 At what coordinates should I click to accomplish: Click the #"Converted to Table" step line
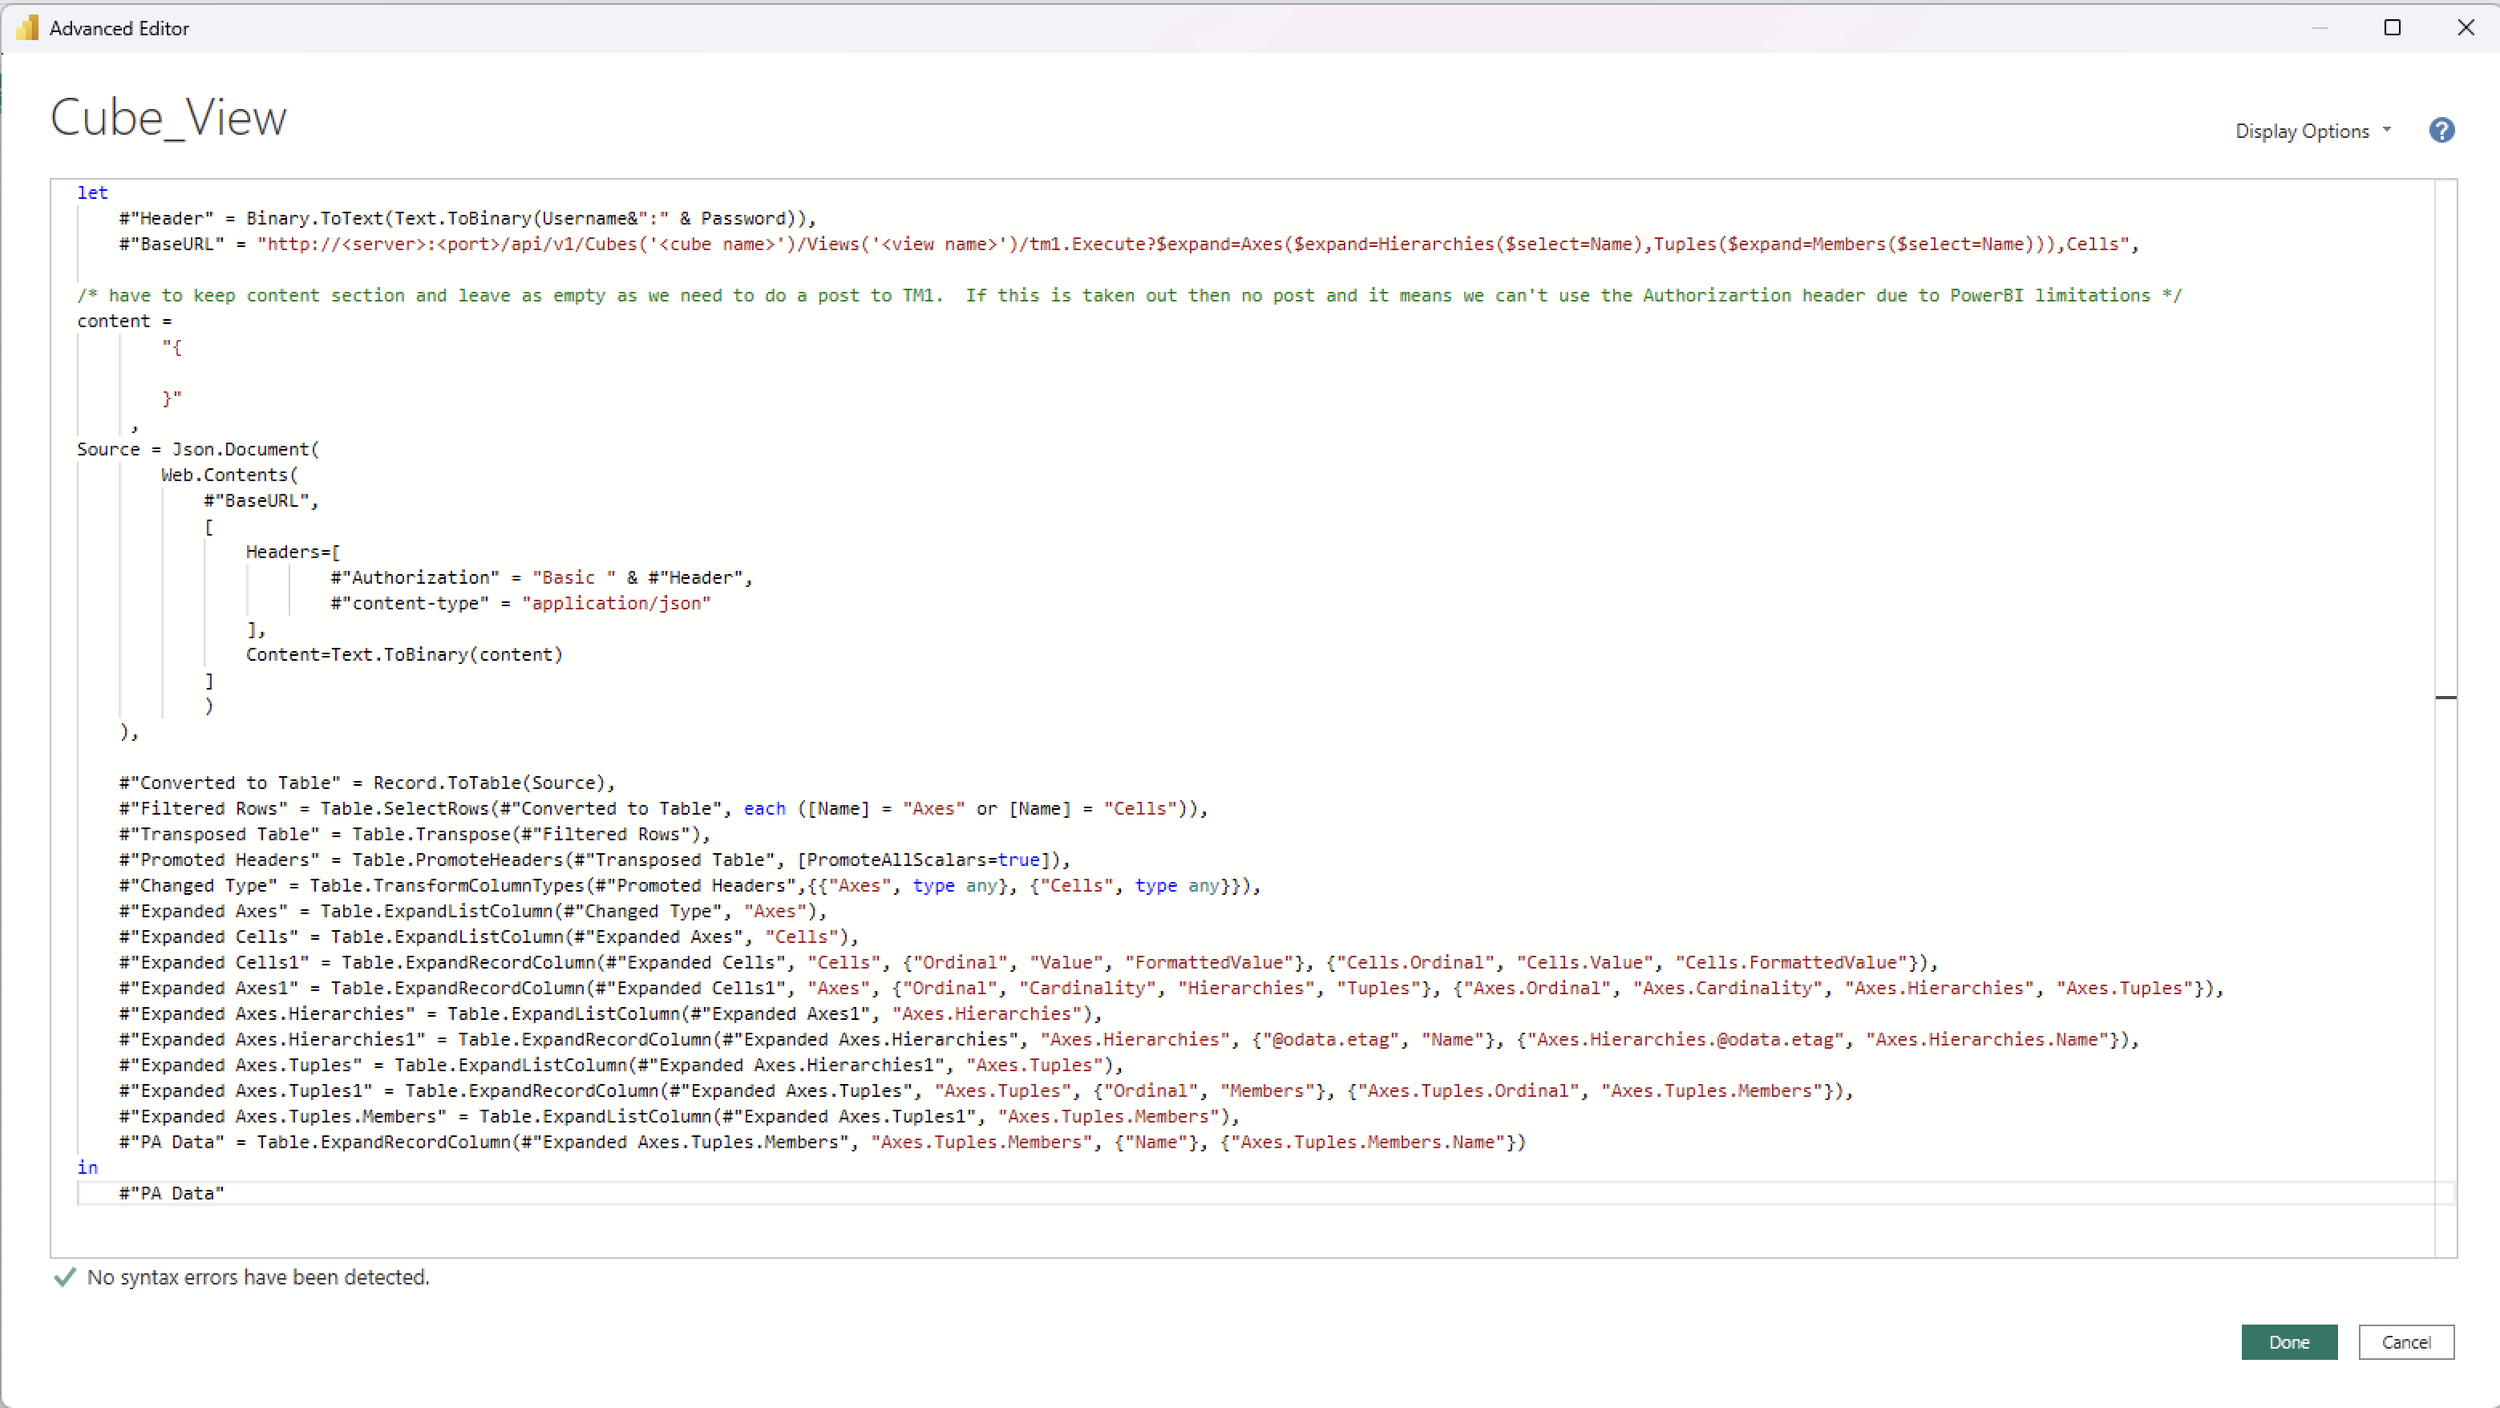[x=367, y=783]
